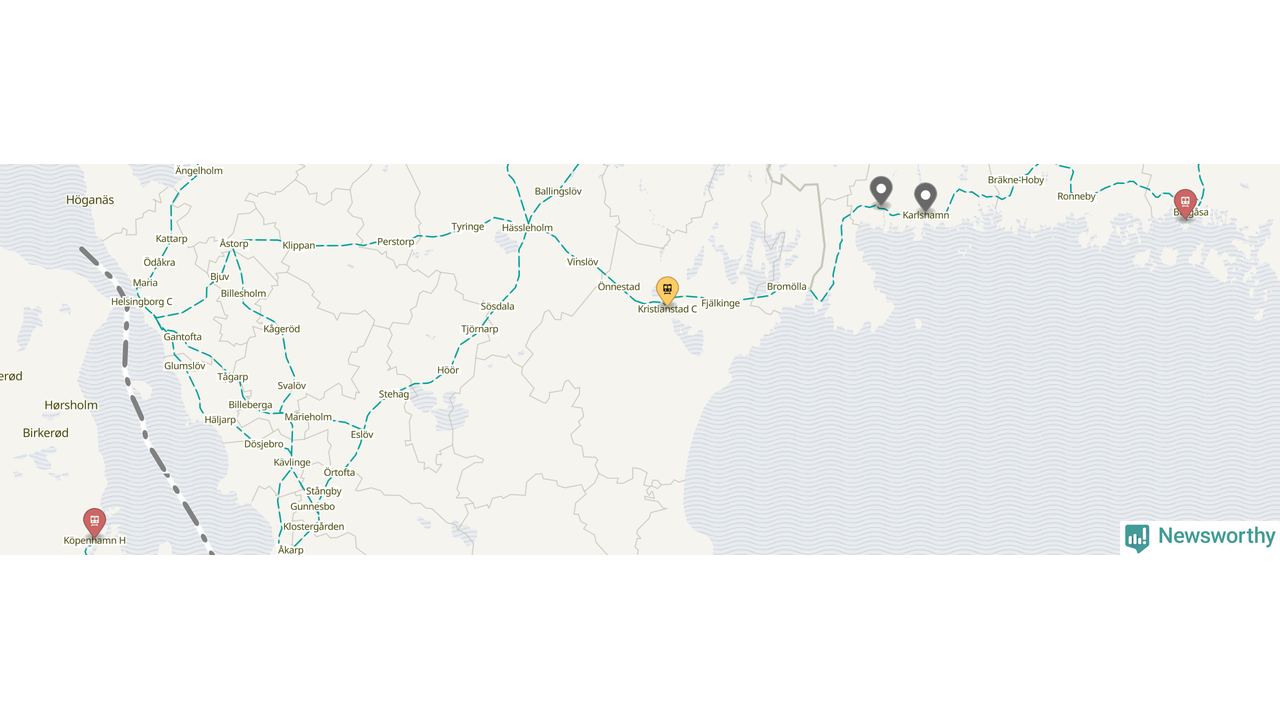The image size is (1280, 720).
Task: Click the Helsingborg C station label
Action: (142, 302)
